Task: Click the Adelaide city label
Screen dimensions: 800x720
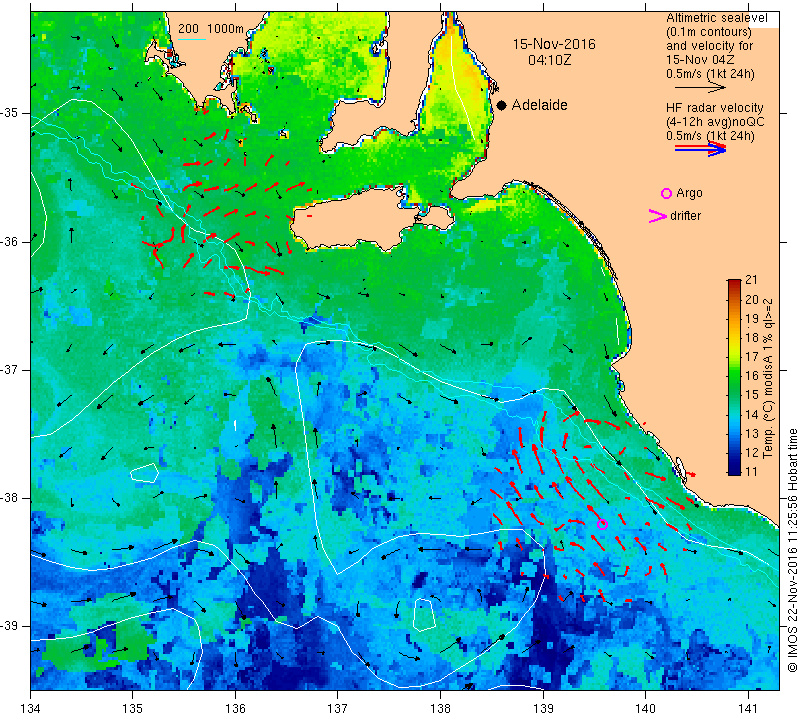Action: tap(539, 105)
